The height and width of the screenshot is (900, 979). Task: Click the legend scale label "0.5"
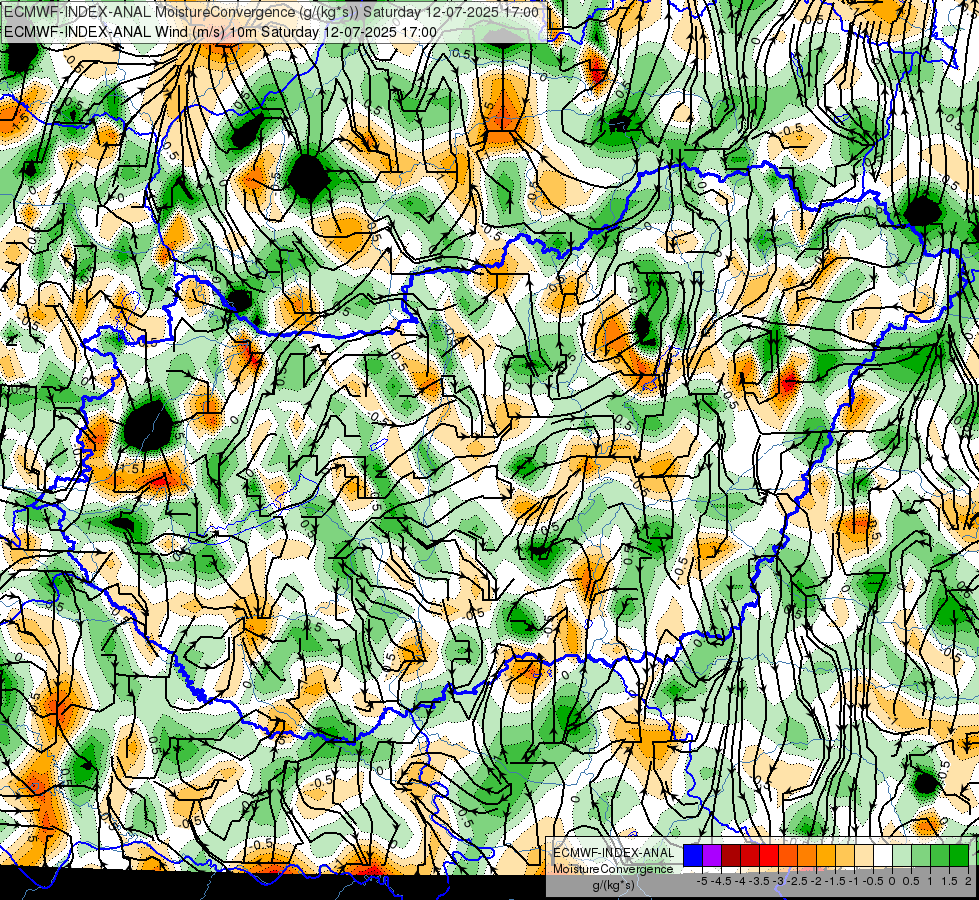(911, 881)
